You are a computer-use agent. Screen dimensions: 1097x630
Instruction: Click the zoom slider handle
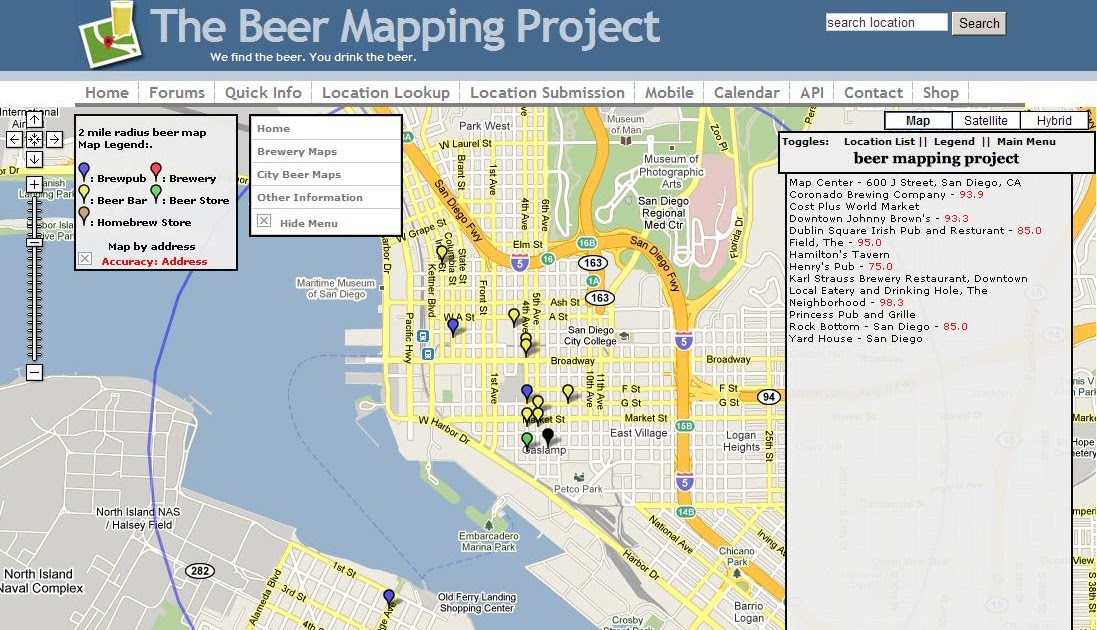click(x=34, y=242)
